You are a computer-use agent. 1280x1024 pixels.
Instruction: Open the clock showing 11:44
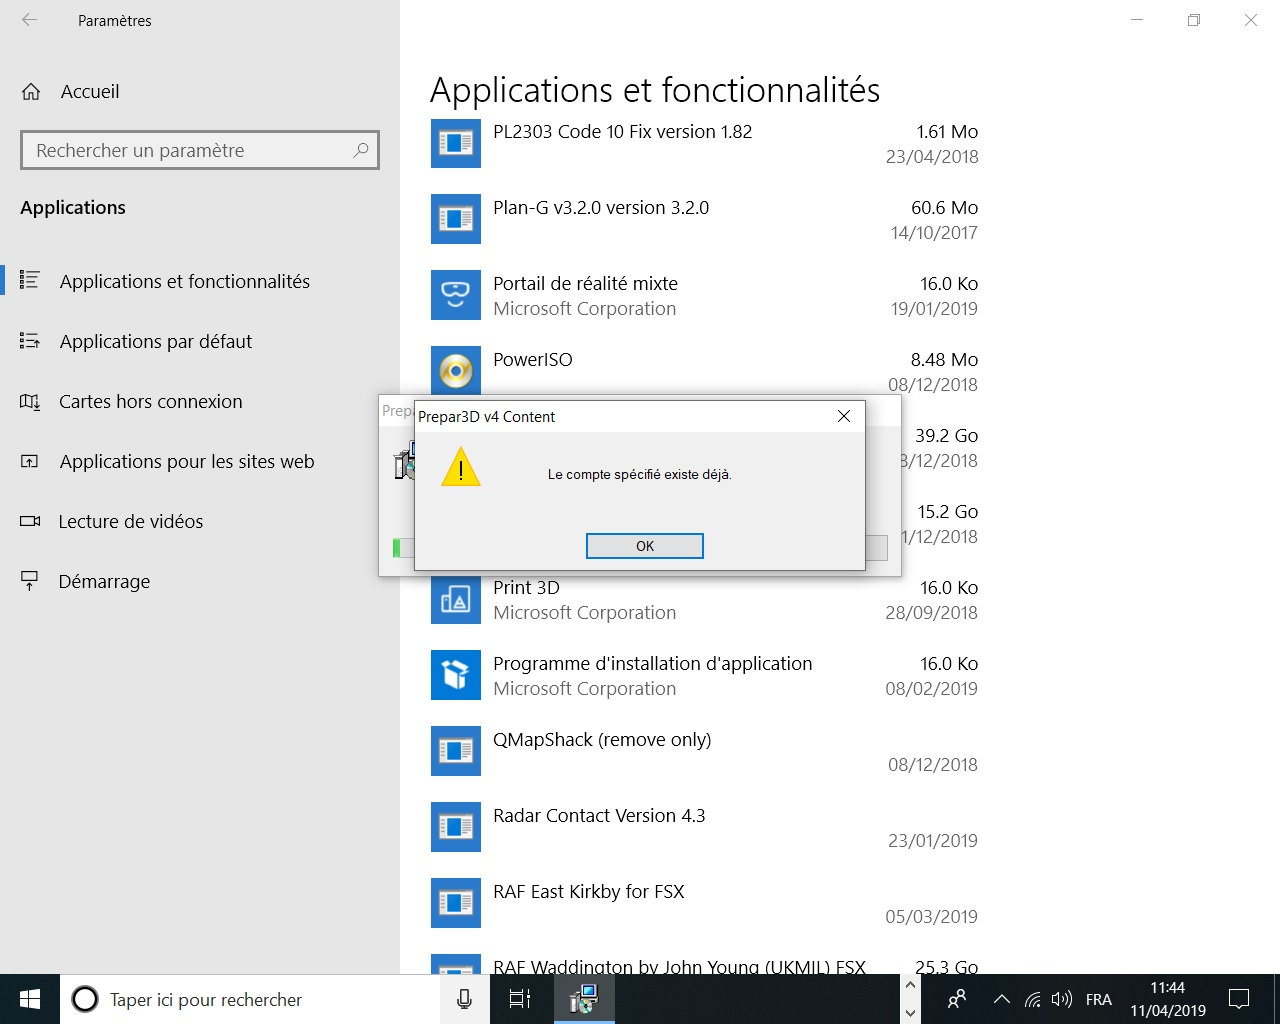1168,999
